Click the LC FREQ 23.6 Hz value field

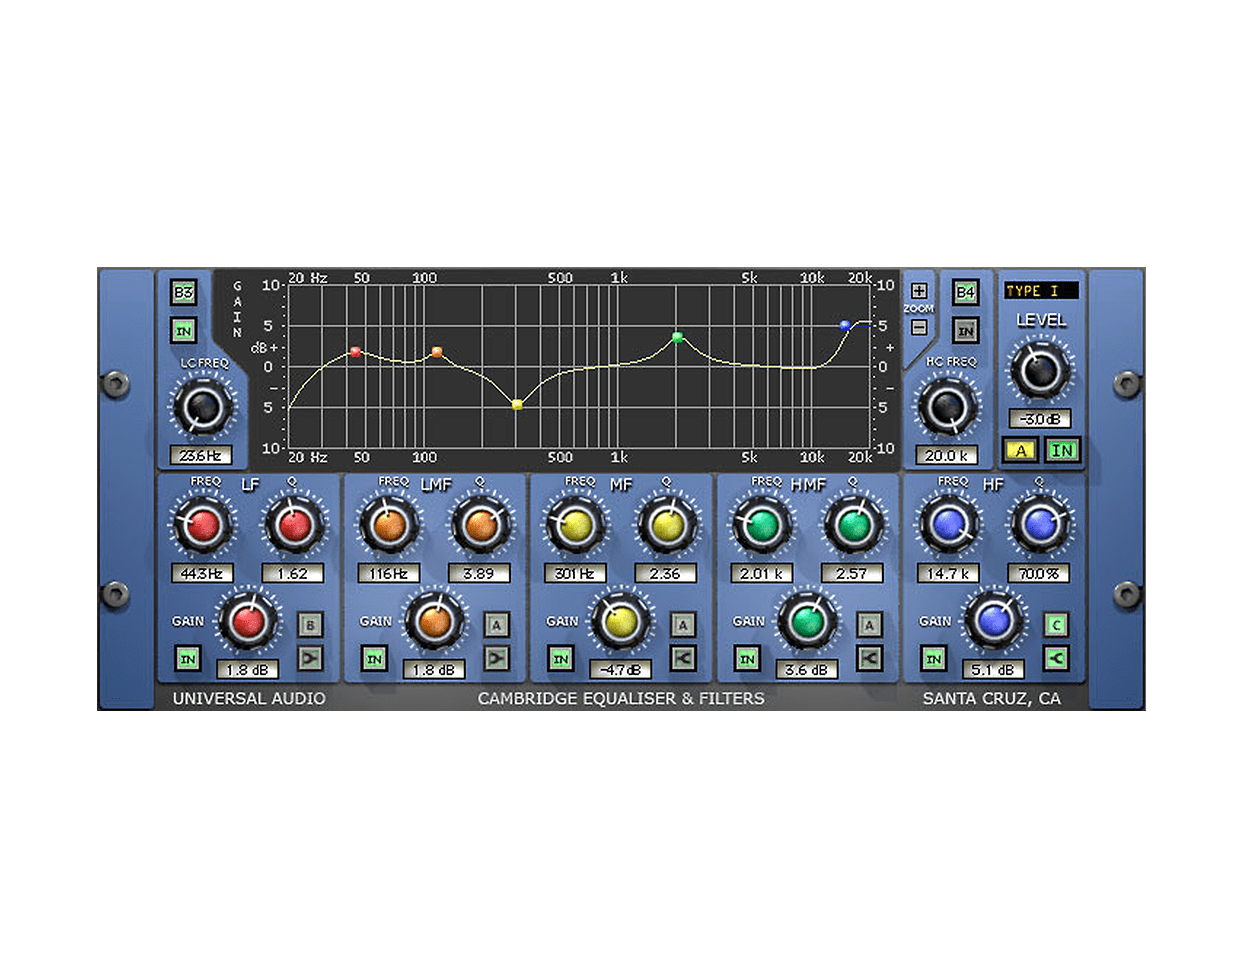[x=201, y=455]
